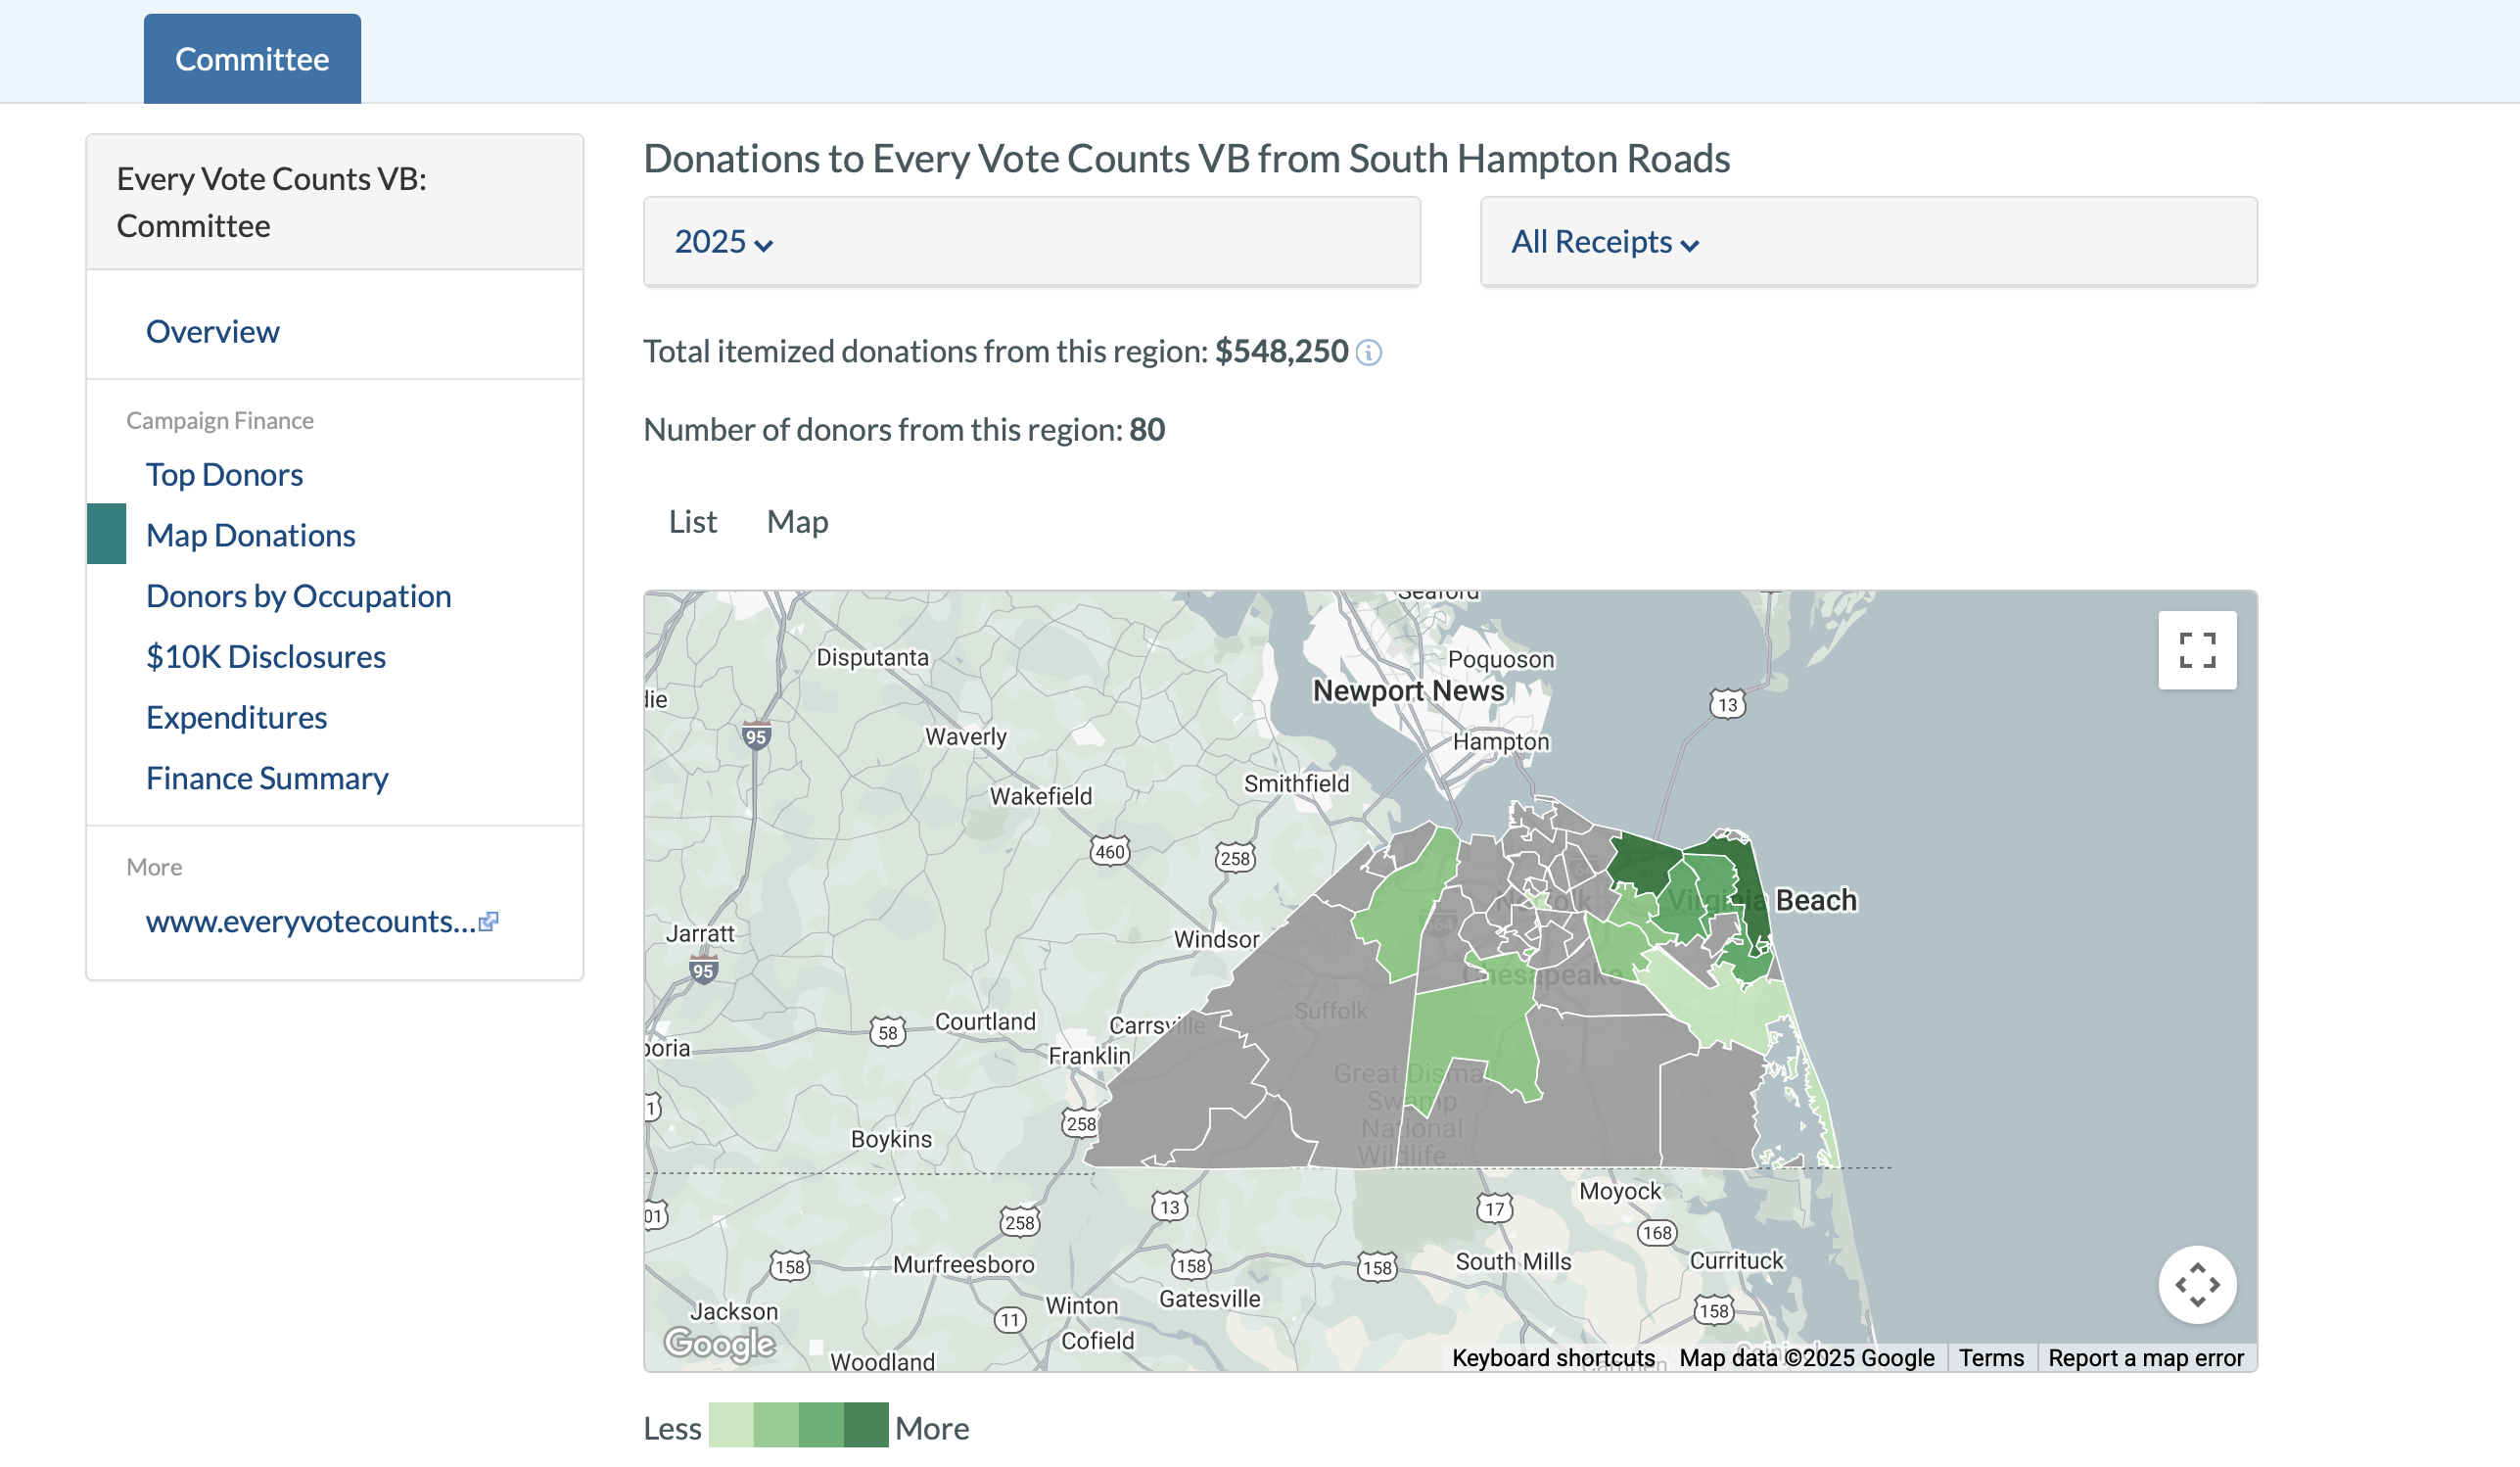Click the teal indicator beside Map Donations
Viewport: 2520px width, 1467px height.
[x=105, y=533]
